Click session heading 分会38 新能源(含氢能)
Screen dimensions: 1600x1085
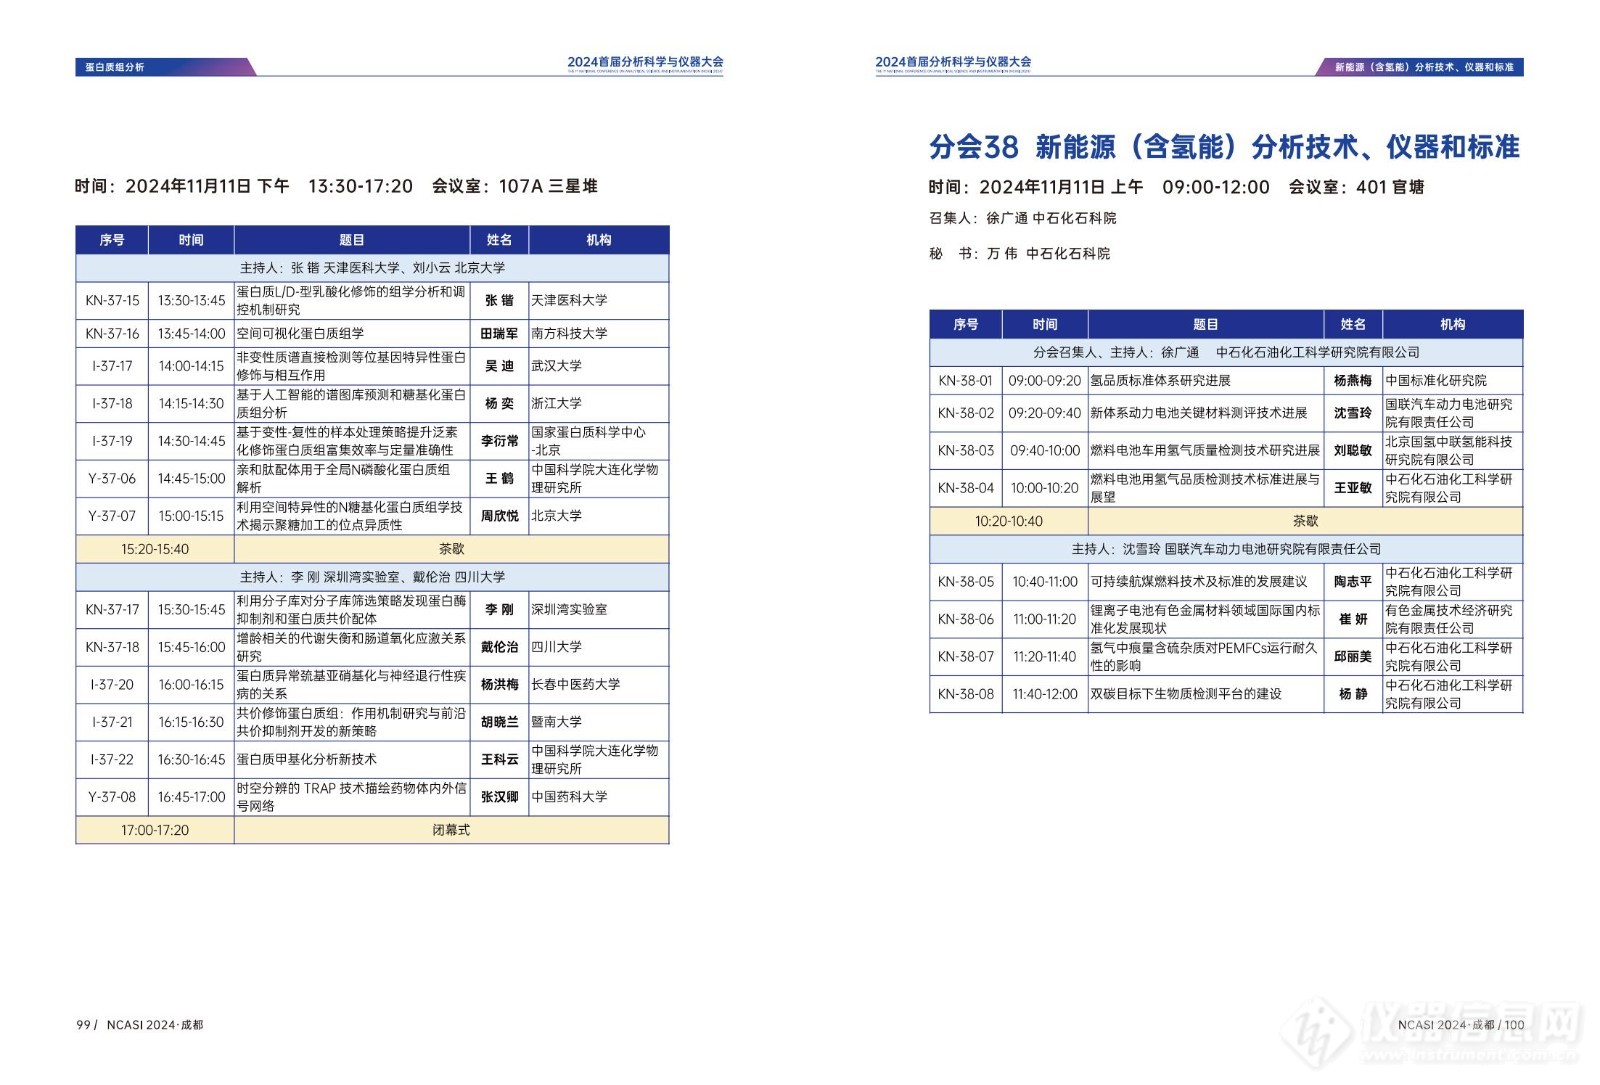pos(1224,147)
